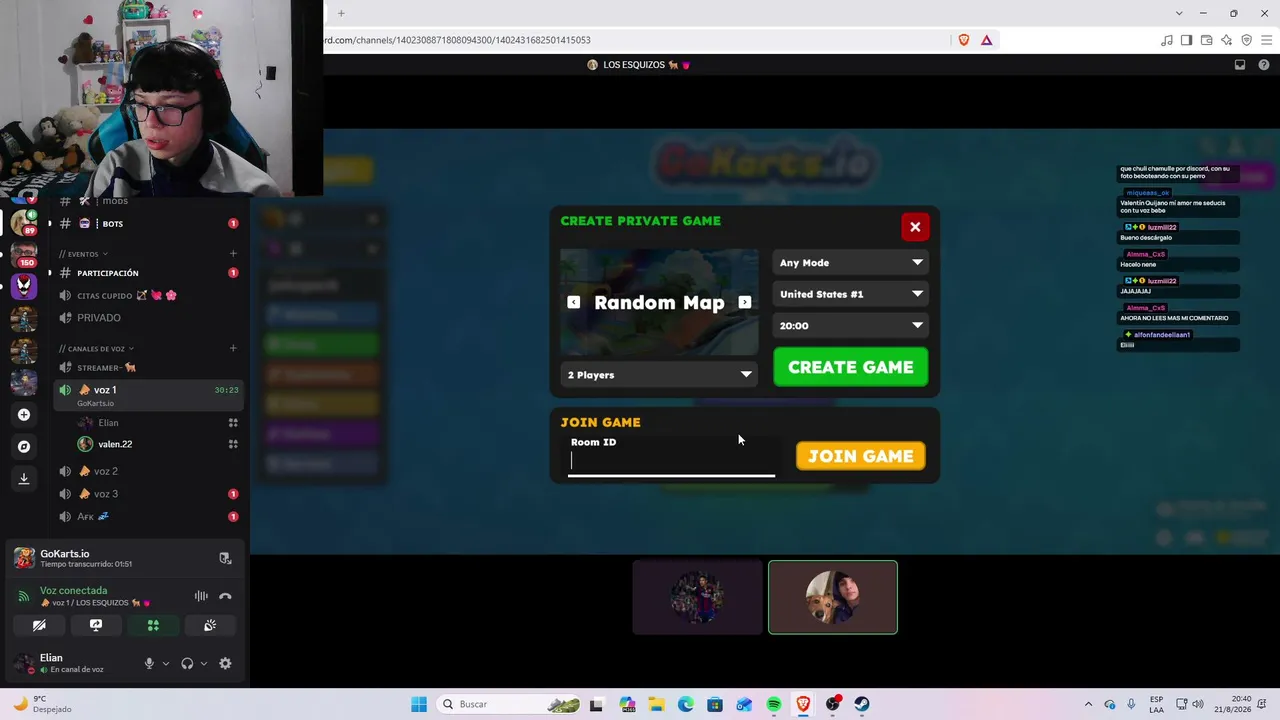Screen dimensions: 1280x720
Task: Open microphone input options arrow
Action: (x=166, y=663)
